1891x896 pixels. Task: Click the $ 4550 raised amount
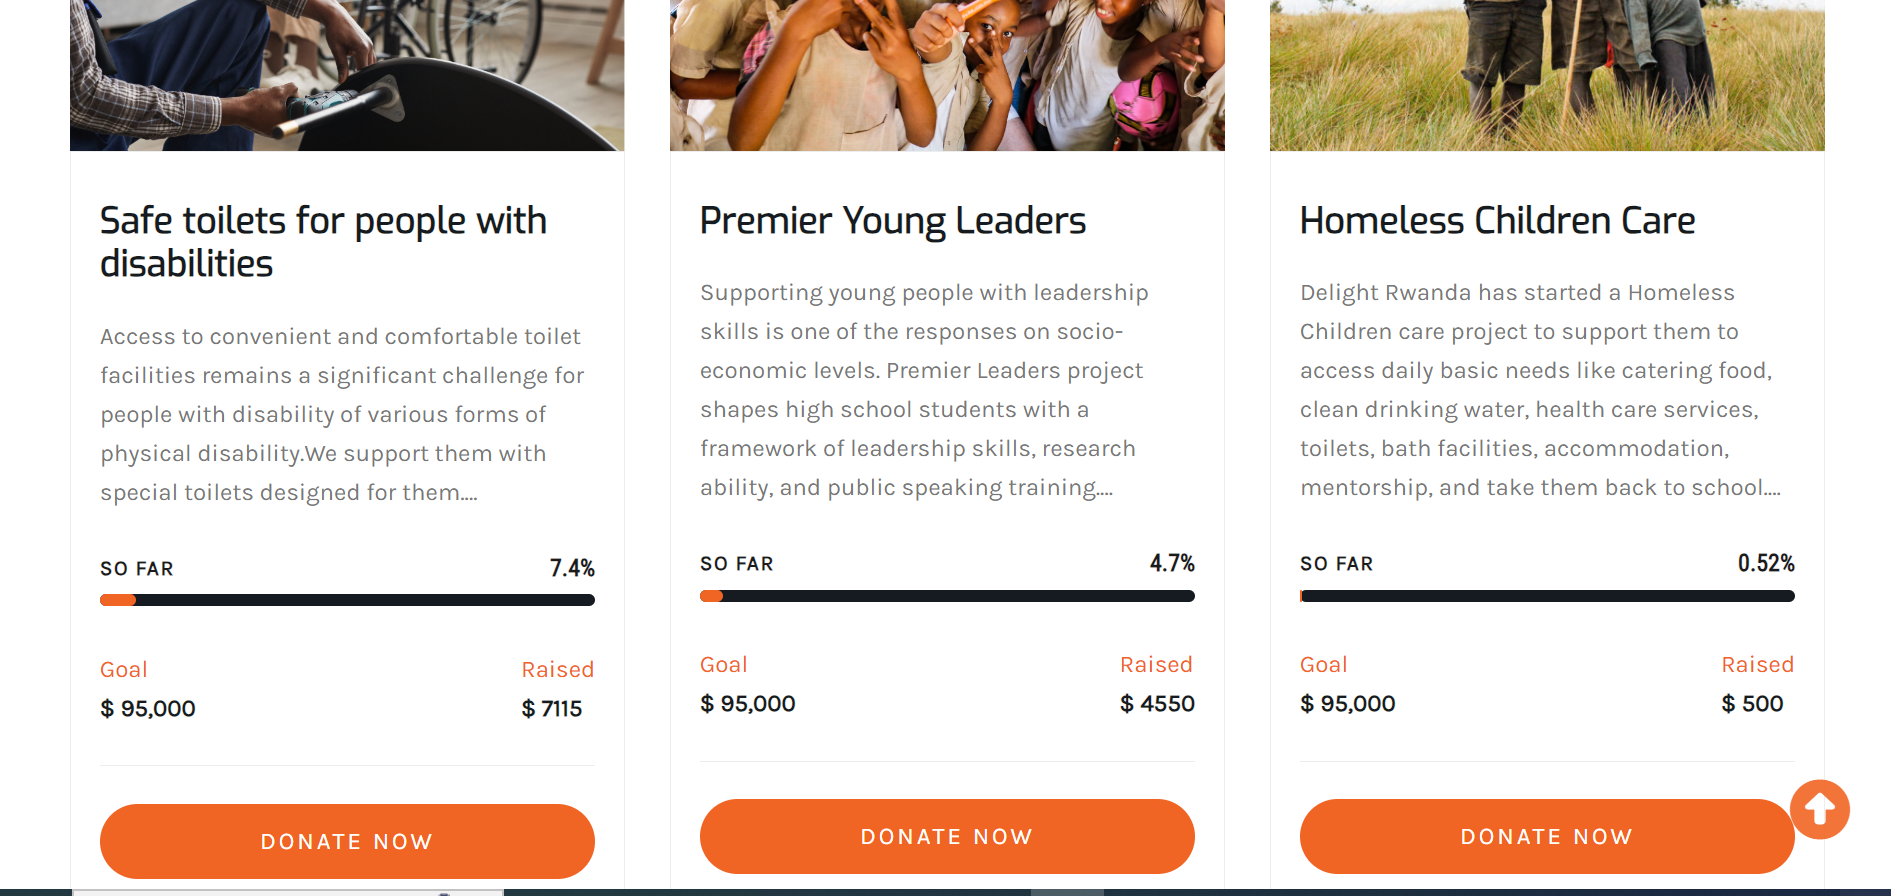[1157, 704]
